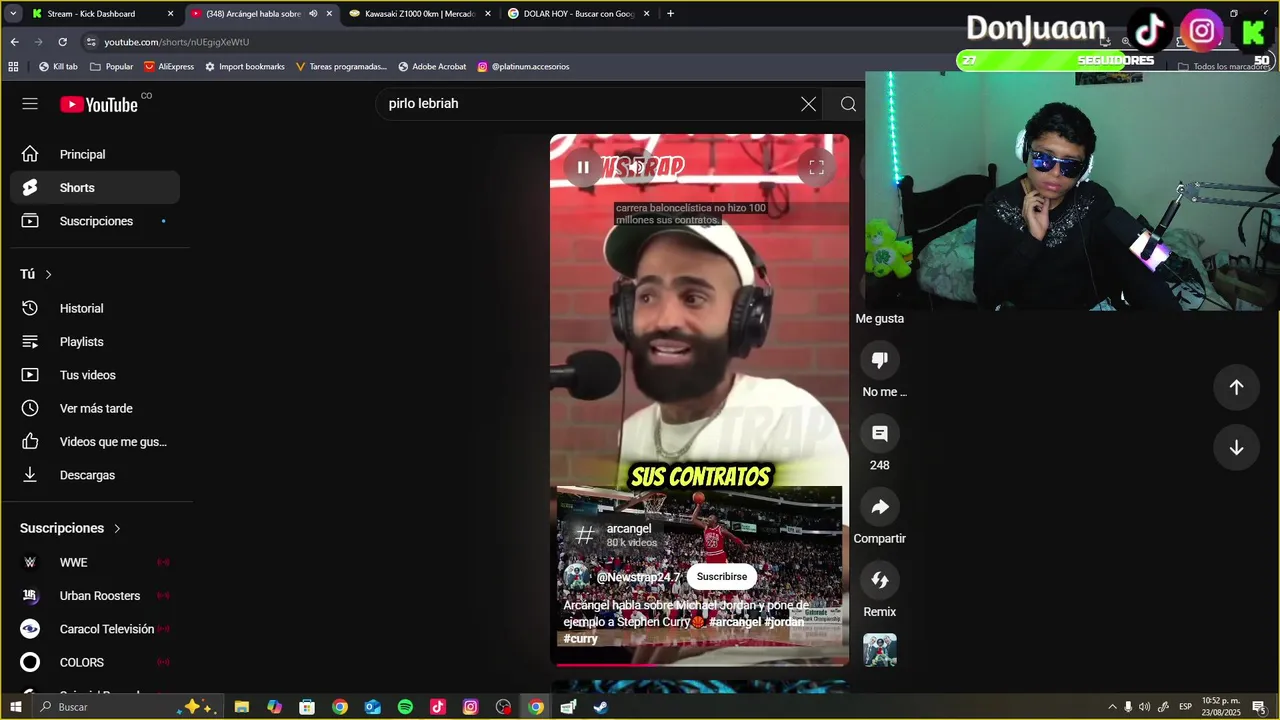Open Suscripciones in the sidebar

[95, 221]
